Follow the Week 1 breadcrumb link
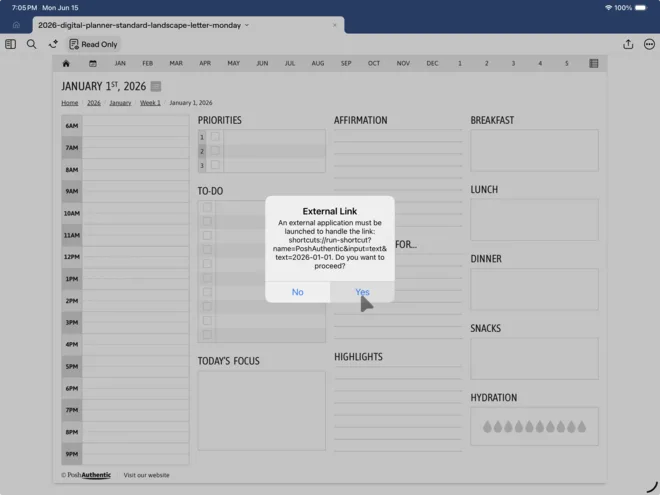The height and width of the screenshot is (495, 660). [x=150, y=103]
